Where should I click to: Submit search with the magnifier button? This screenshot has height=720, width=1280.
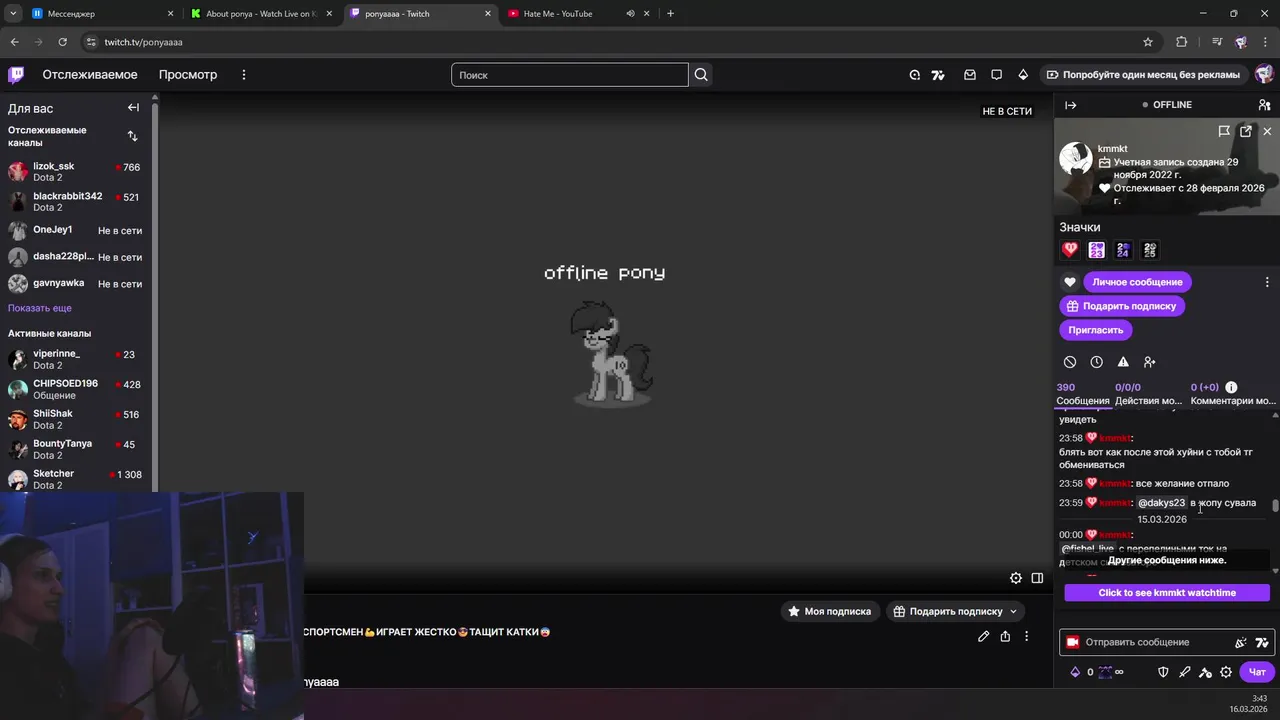coord(701,74)
